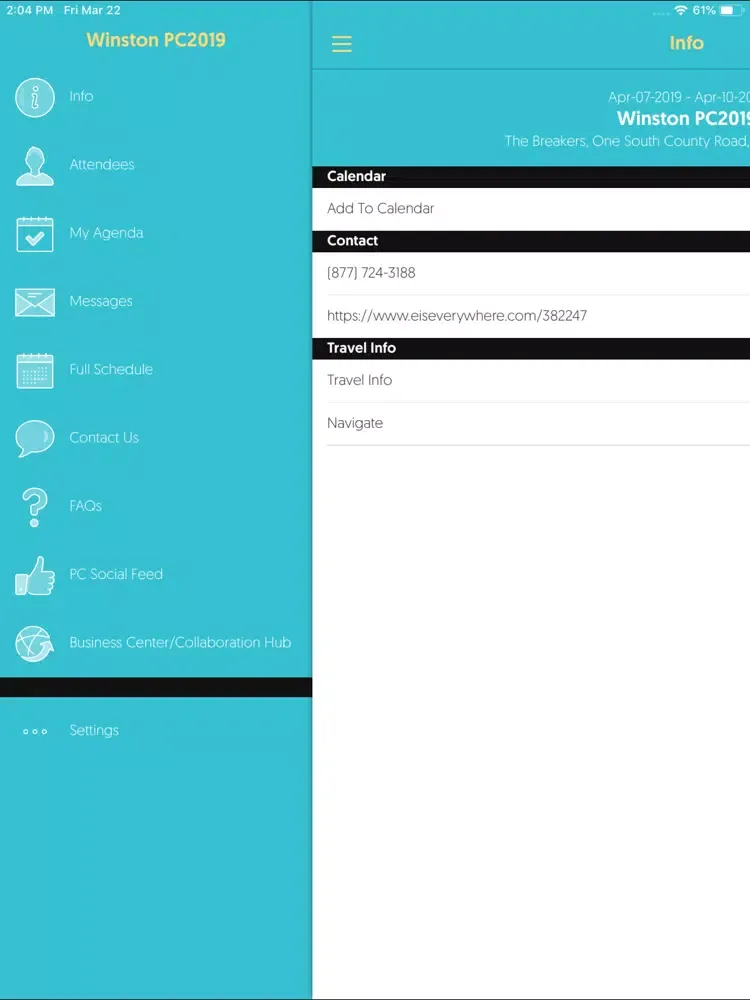This screenshot has width=750, height=1000.
Task: Click the Winston PC2019 sidebar title
Action: 156,40
